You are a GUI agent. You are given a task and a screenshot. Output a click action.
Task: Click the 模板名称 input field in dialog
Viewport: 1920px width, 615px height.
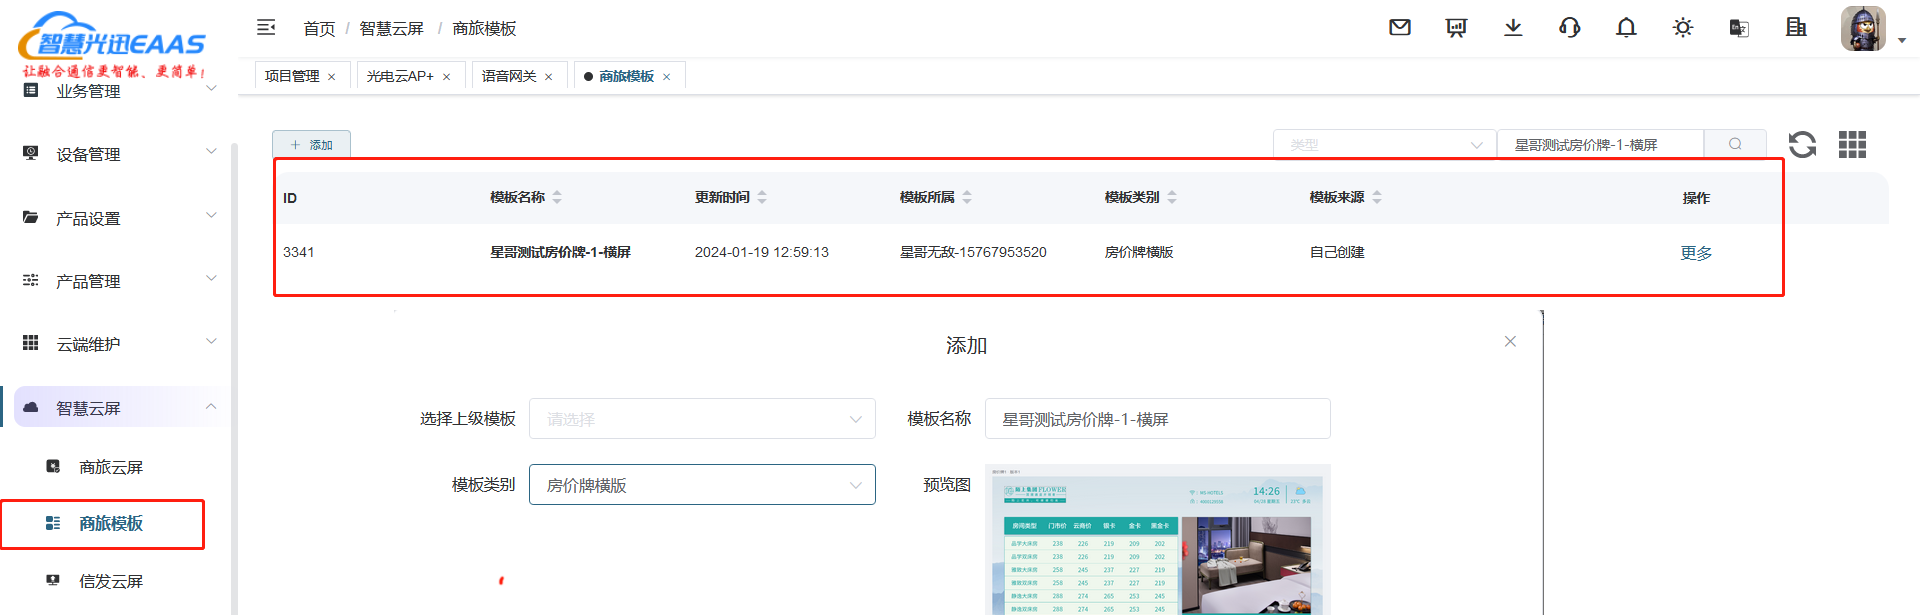1157,419
